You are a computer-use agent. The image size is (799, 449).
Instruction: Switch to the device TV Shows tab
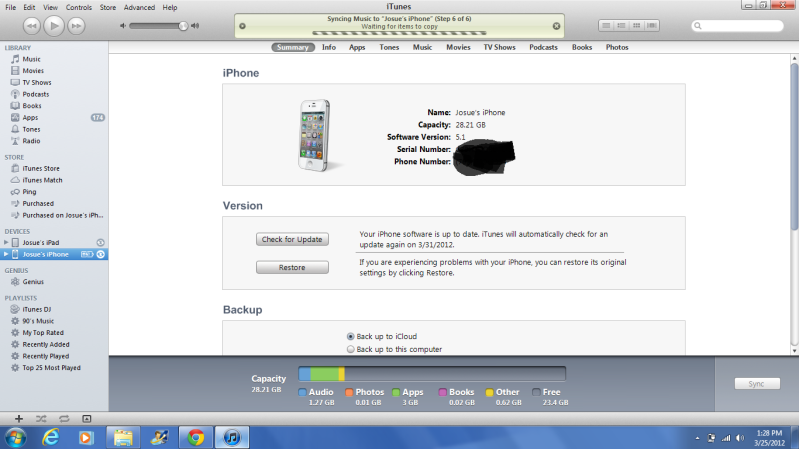499,47
